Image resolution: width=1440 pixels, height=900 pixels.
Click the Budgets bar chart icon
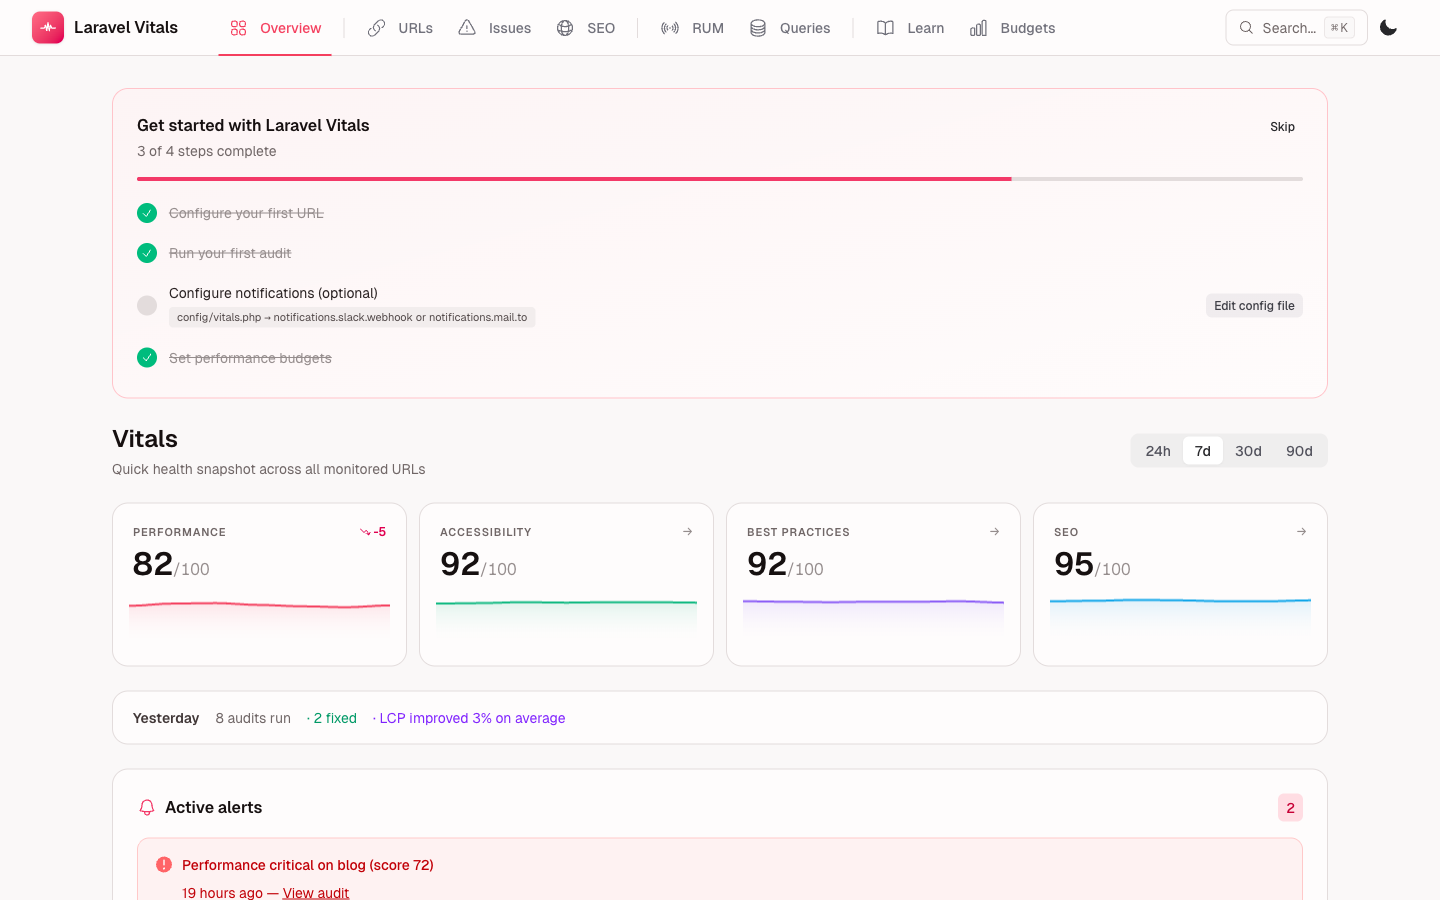pyautogui.click(x=978, y=28)
